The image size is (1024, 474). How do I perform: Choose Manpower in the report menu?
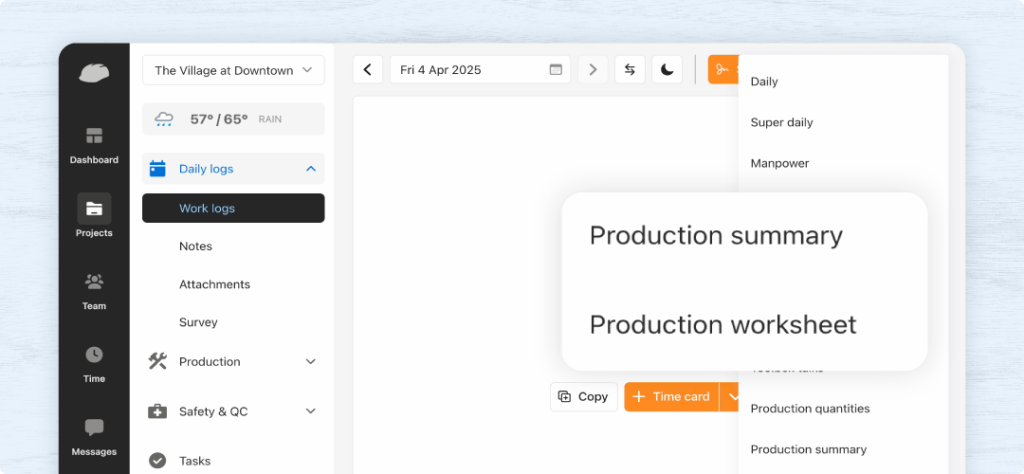click(780, 163)
